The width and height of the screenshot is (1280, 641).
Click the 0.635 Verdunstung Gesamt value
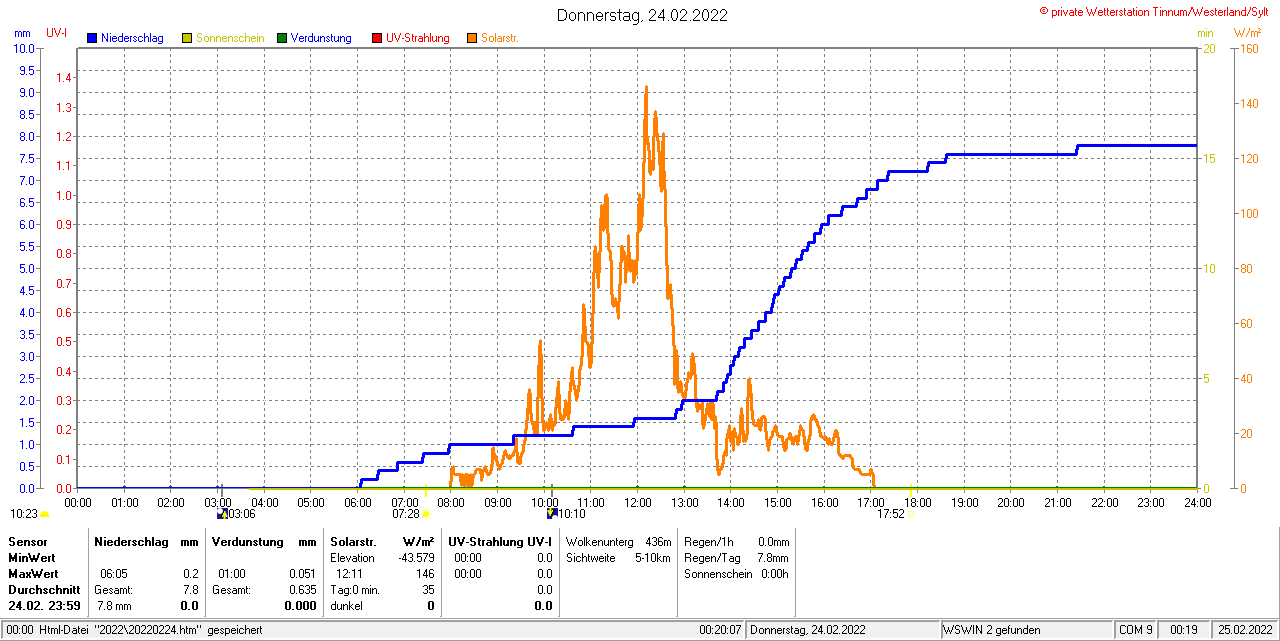pyautogui.click(x=301, y=590)
